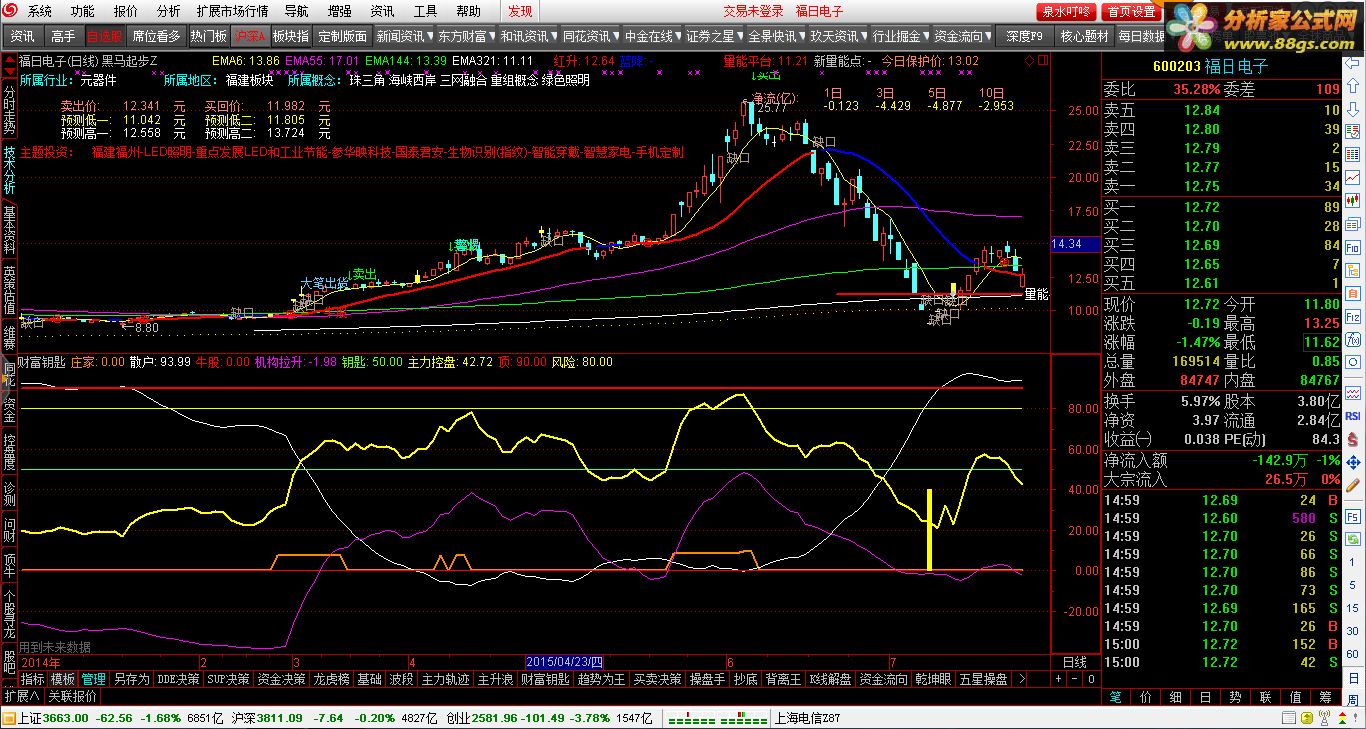
Task: Open 中金在线 dropdown
Action: (x=652, y=36)
